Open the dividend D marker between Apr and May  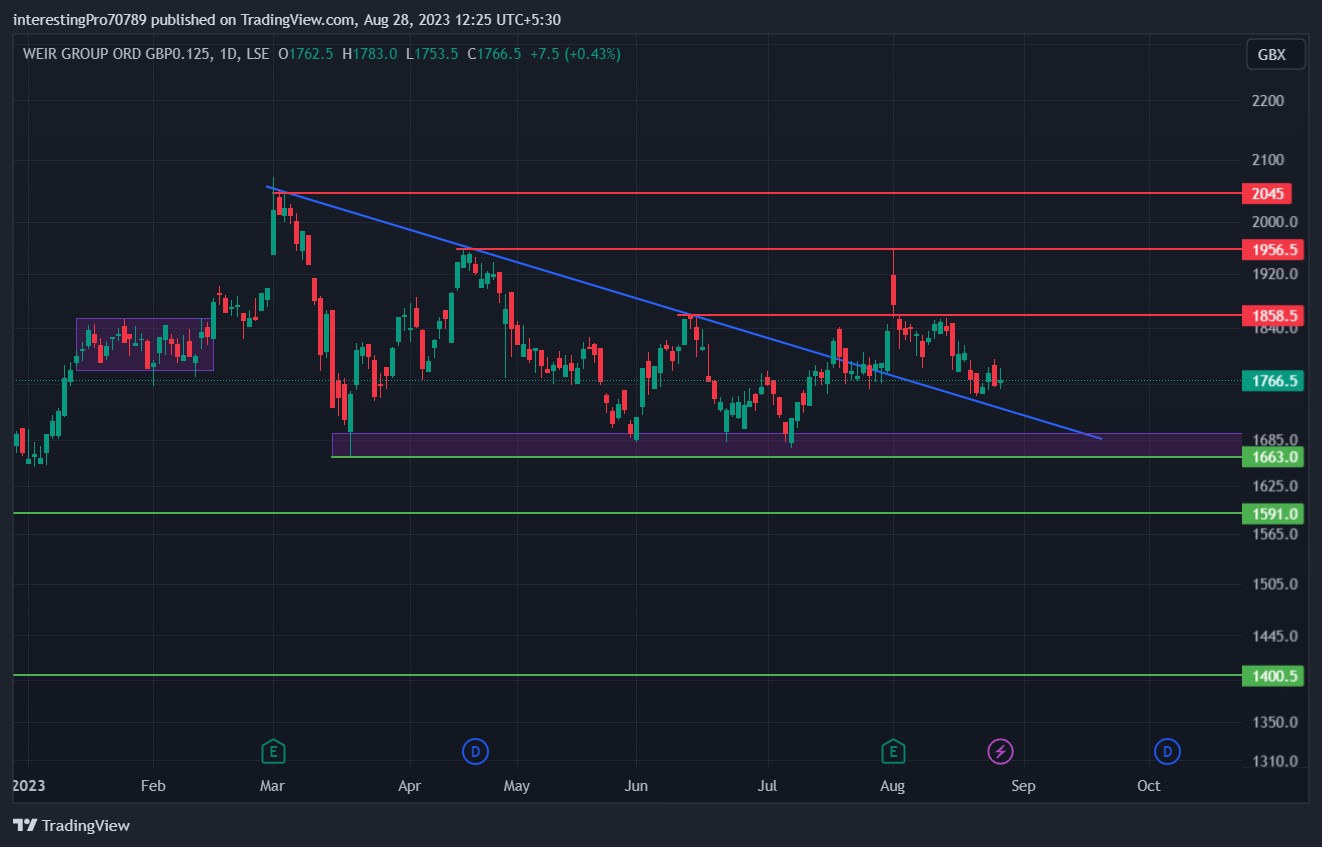pyautogui.click(x=475, y=751)
